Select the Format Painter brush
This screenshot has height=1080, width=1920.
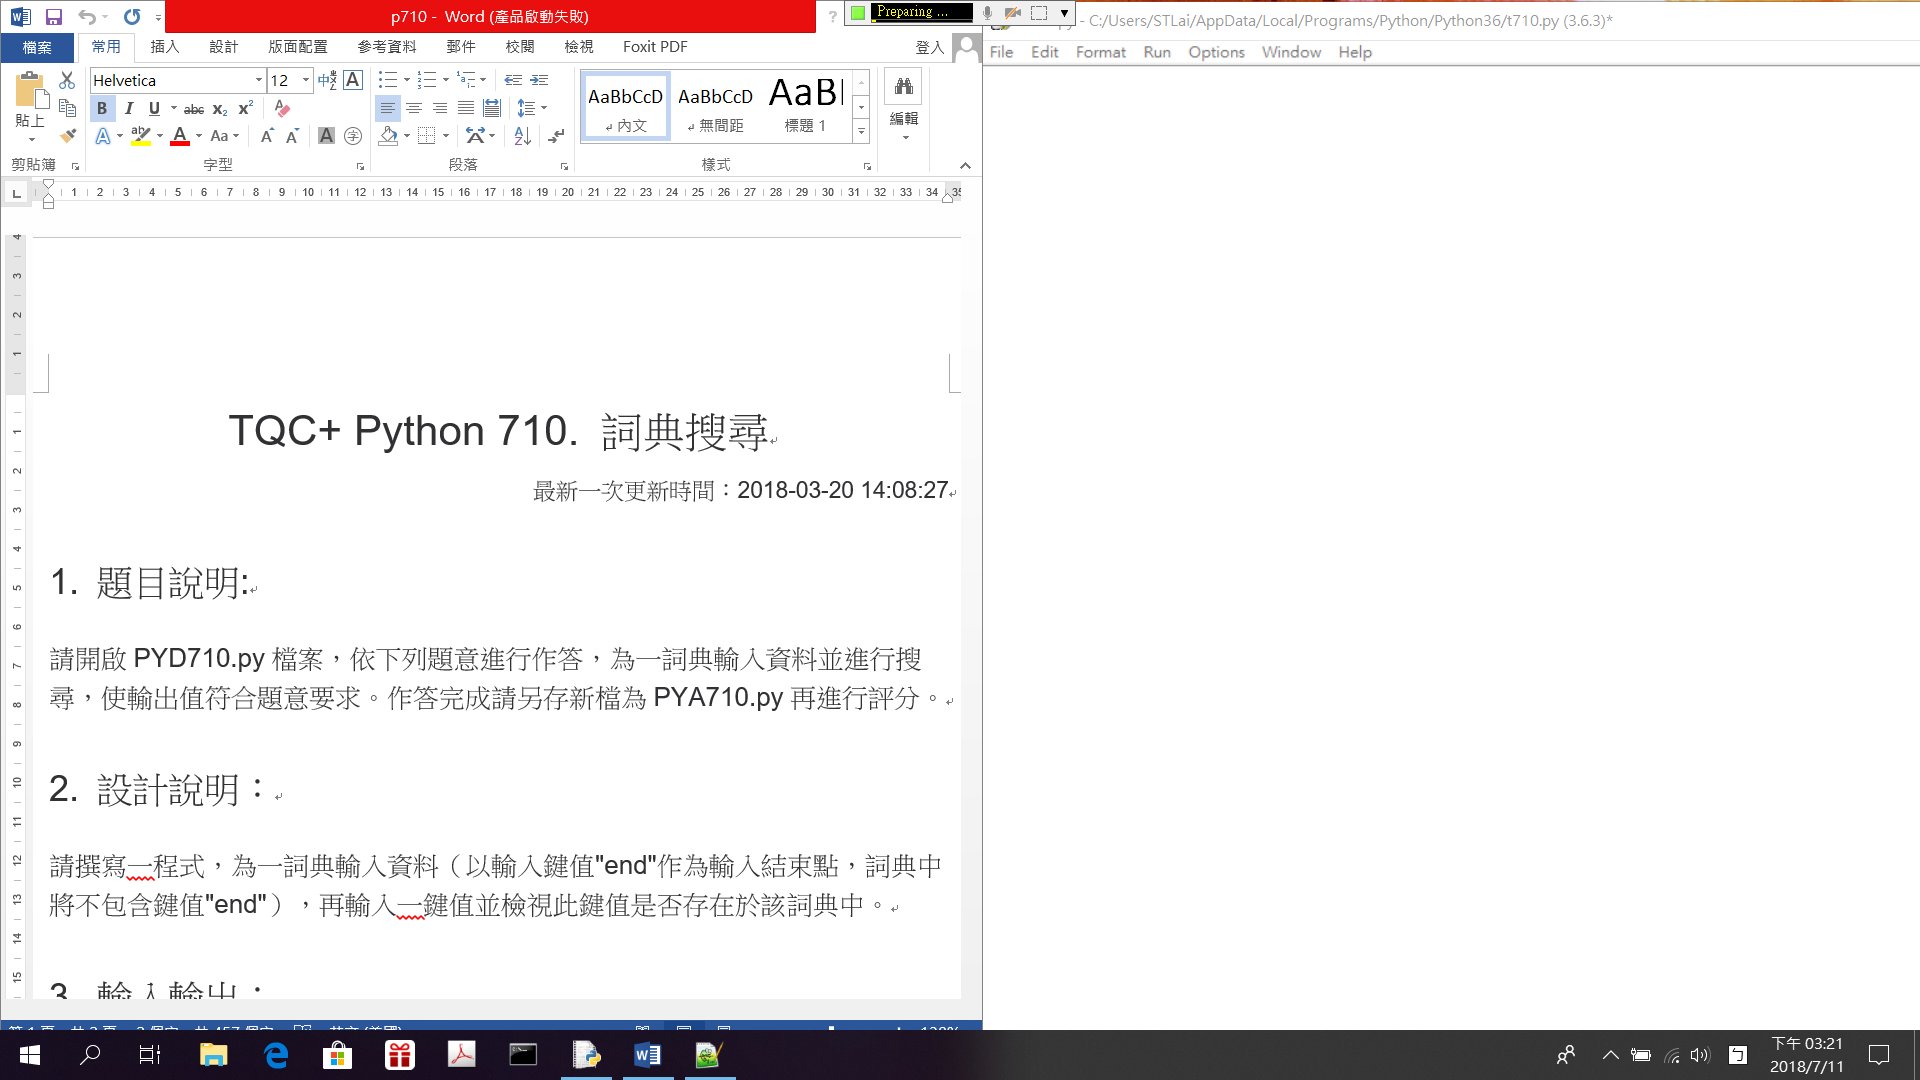click(x=67, y=135)
